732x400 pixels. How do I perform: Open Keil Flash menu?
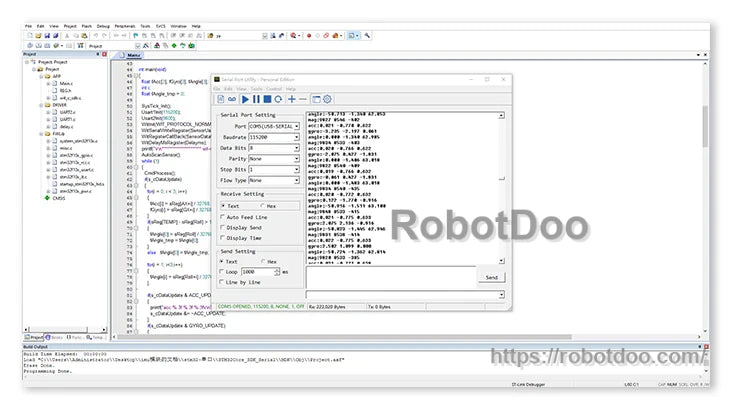[87, 26]
